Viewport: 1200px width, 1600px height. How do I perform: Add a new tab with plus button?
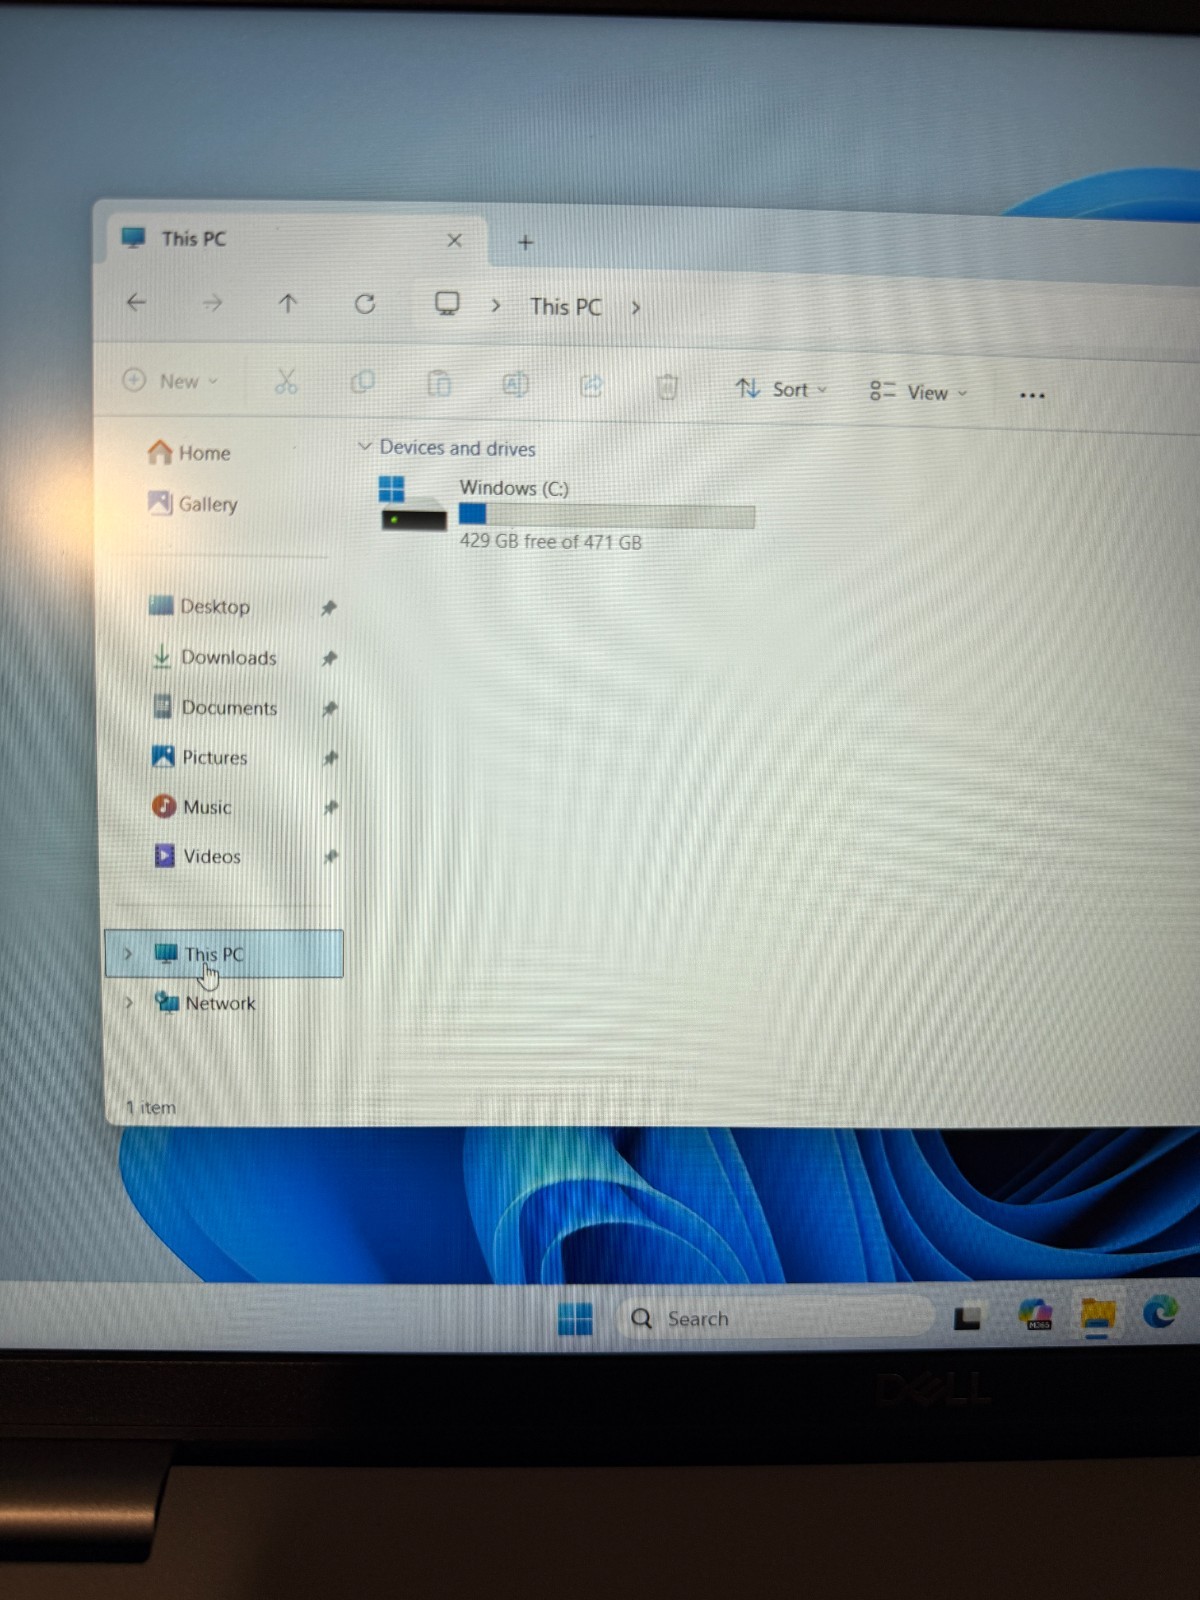(525, 242)
